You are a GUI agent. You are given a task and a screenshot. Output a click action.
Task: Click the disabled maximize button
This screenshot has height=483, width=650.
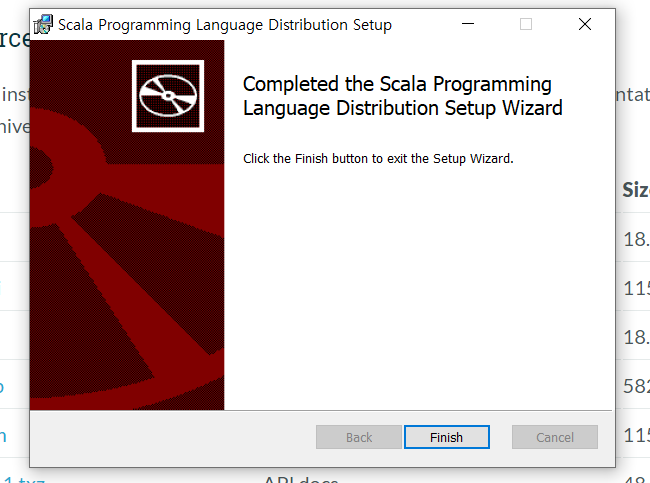526,24
